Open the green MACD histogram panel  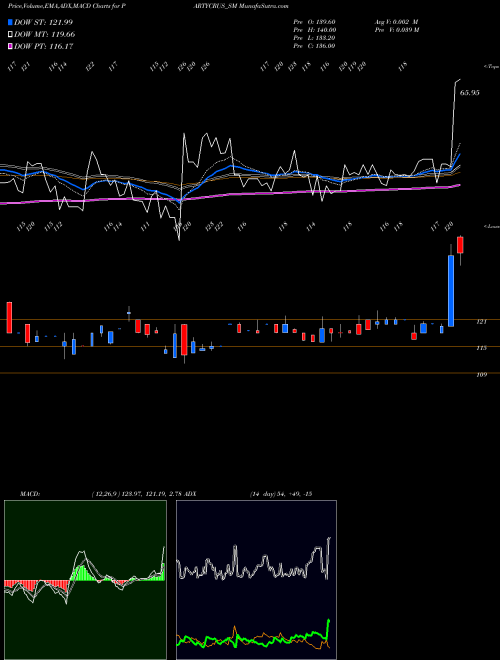click(x=85, y=580)
